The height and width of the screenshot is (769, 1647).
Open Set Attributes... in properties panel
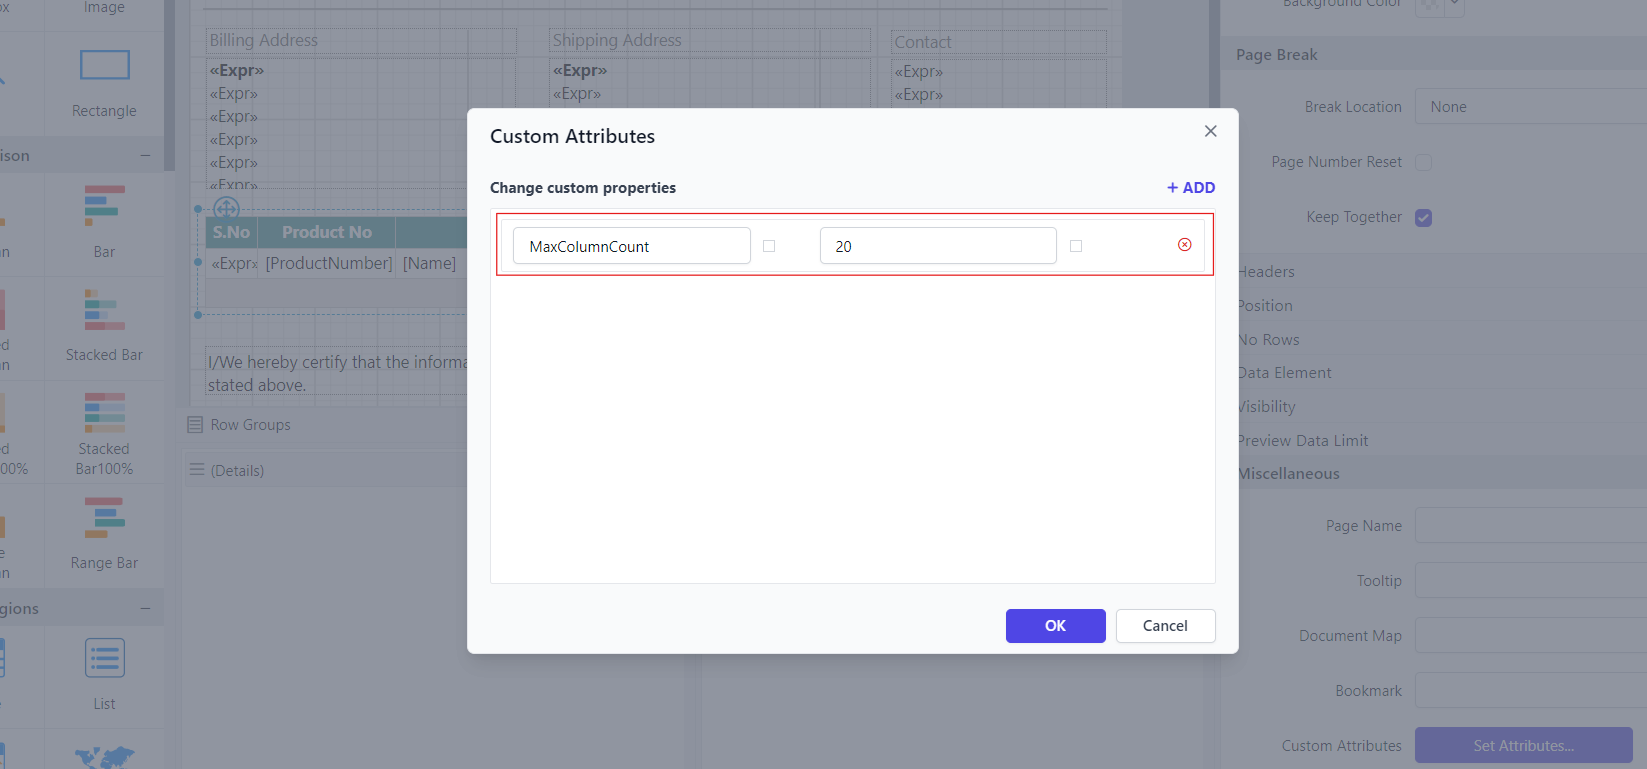pyautogui.click(x=1523, y=746)
